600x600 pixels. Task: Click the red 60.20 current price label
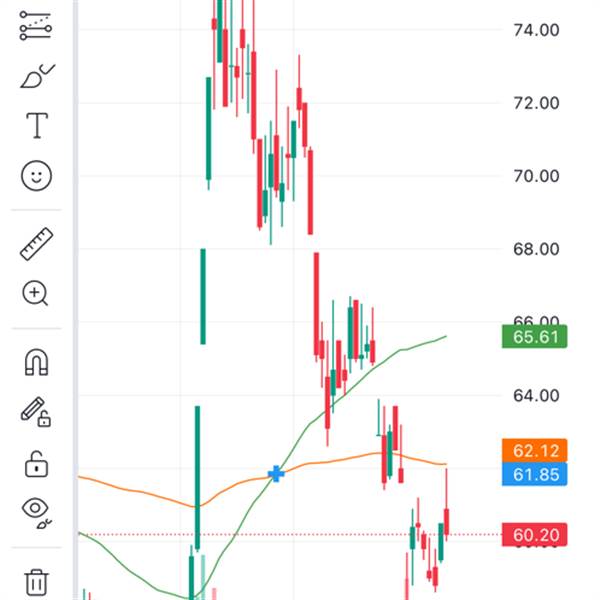click(535, 535)
